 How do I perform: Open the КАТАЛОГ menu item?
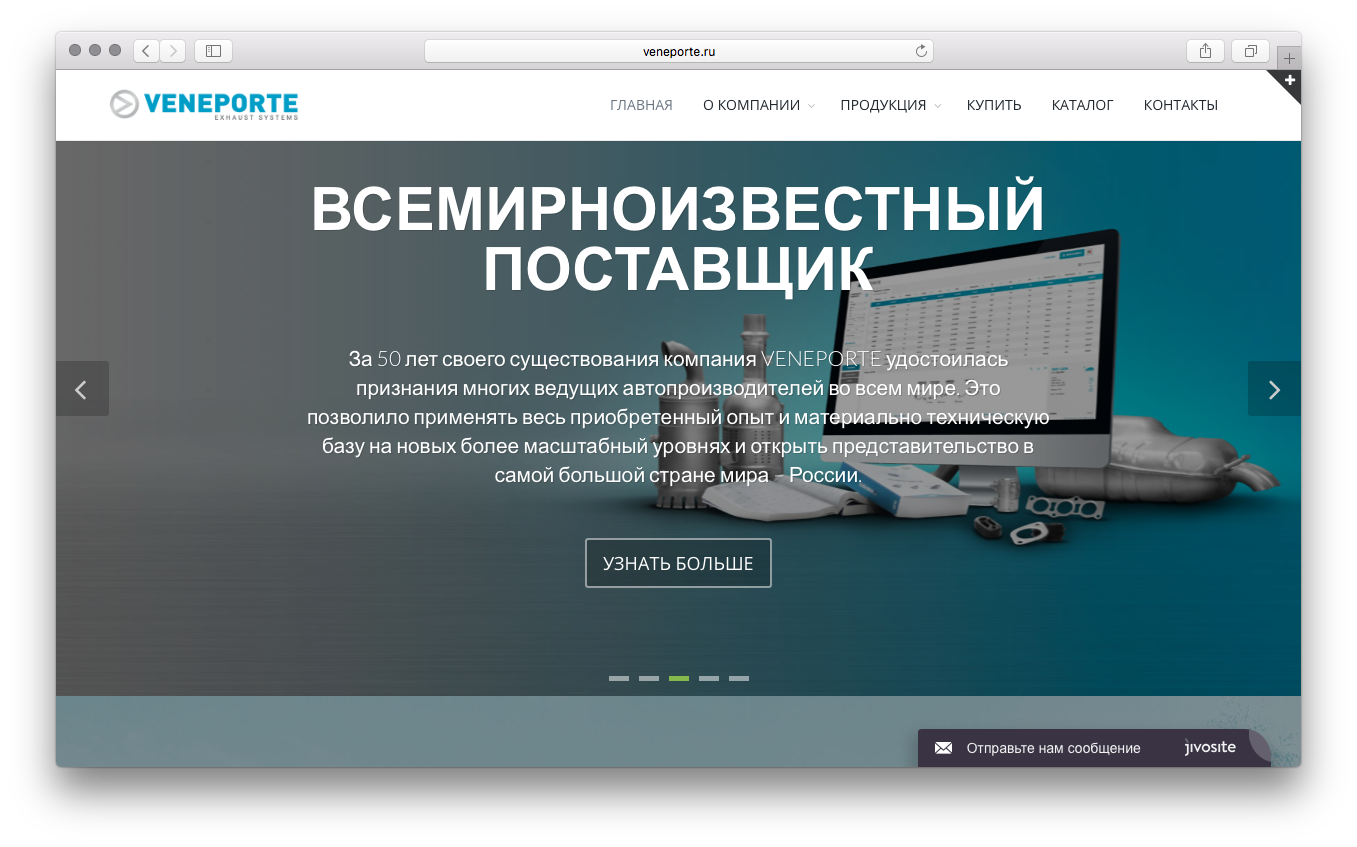point(1082,105)
